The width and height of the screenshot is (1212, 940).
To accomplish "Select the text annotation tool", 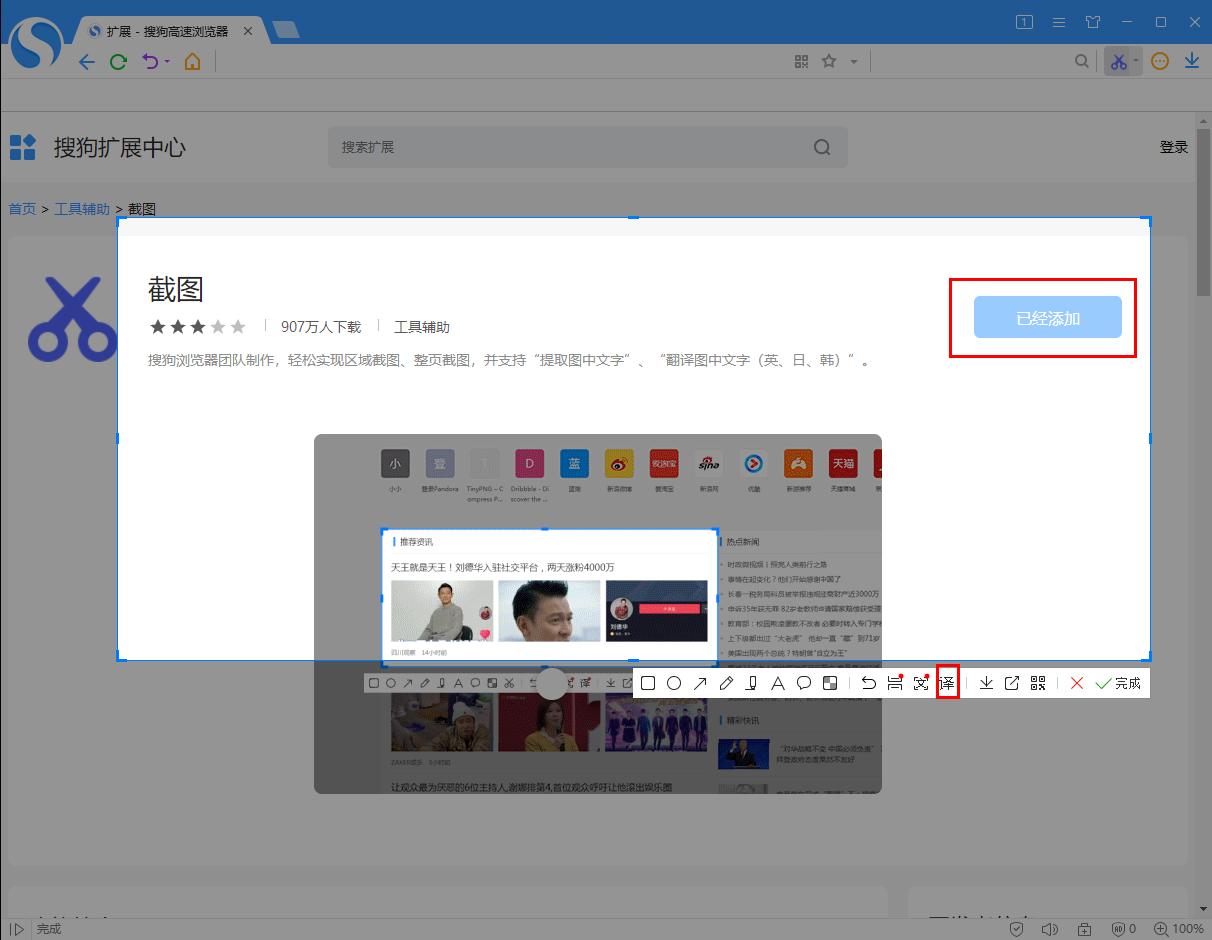I will 778,683.
